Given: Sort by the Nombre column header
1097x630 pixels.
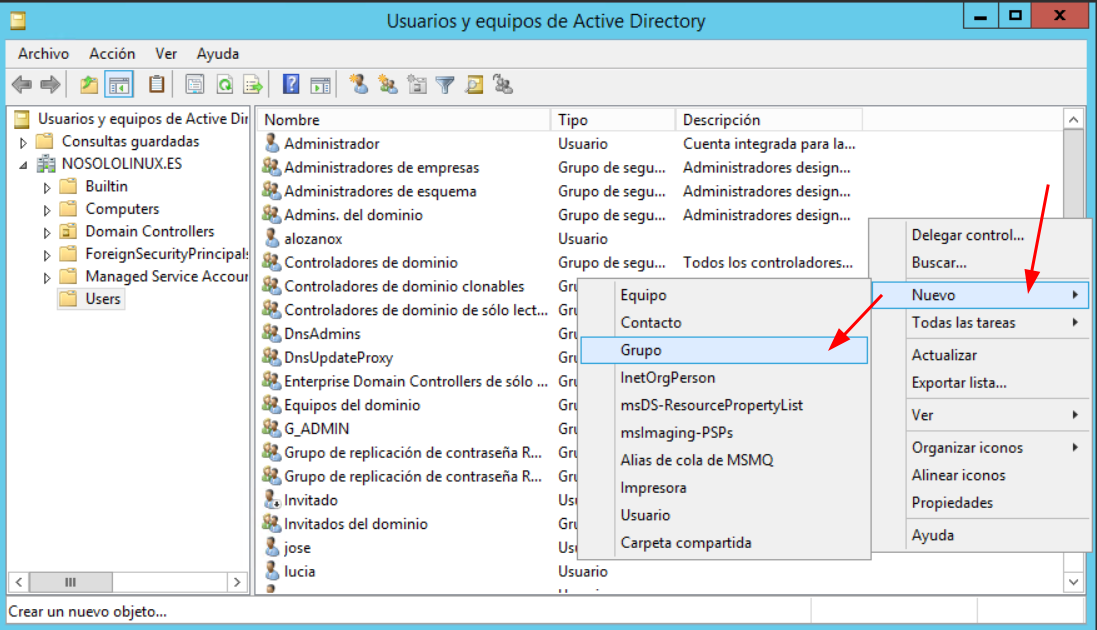Looking at the screenshot, I should pyautogui.click(x=400, y=120).
